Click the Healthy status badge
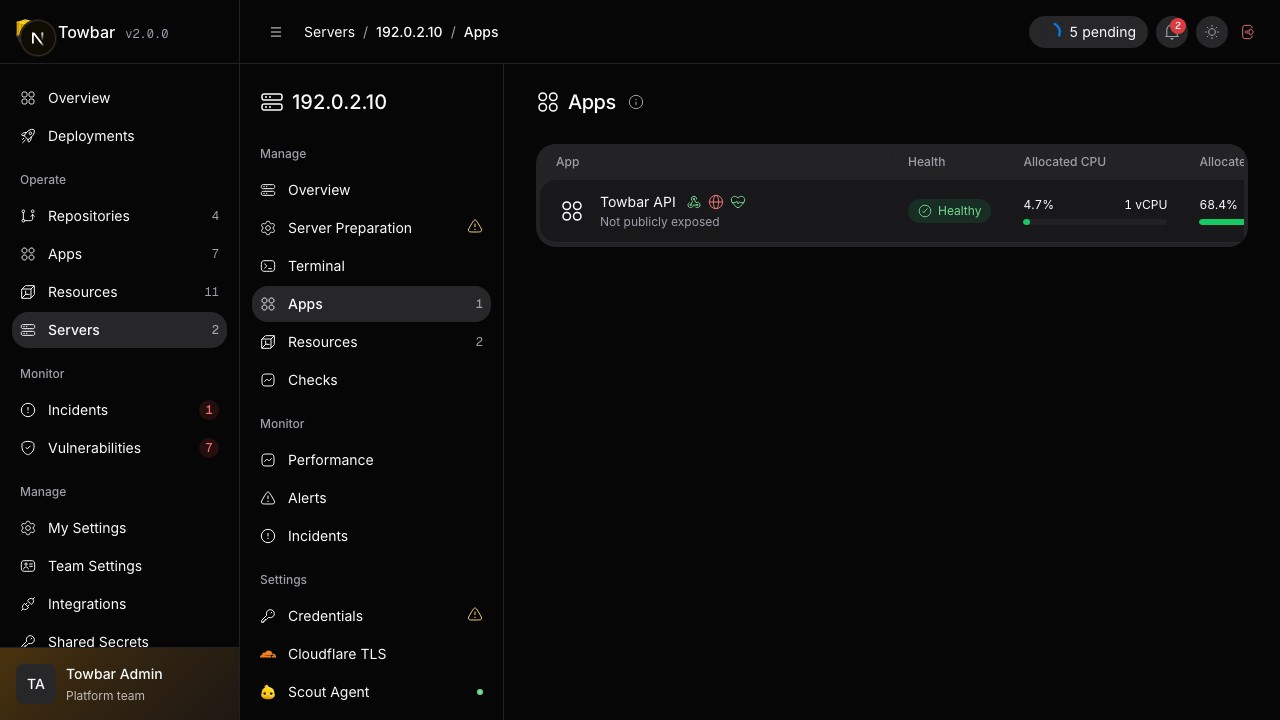This screenshot has height=720, width=1280. tap(949, 211)
